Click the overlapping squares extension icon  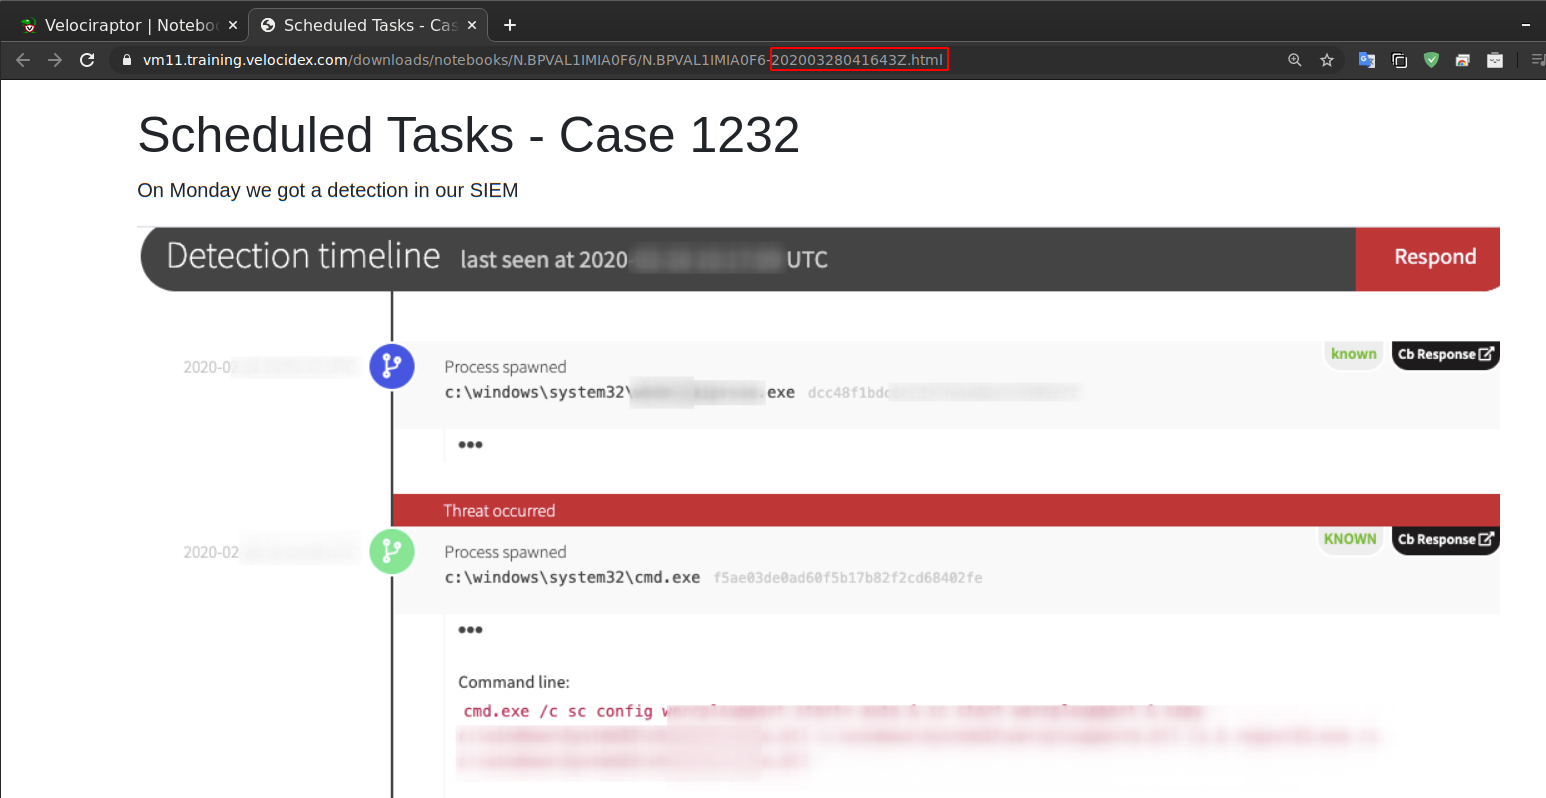[1399, 60]
